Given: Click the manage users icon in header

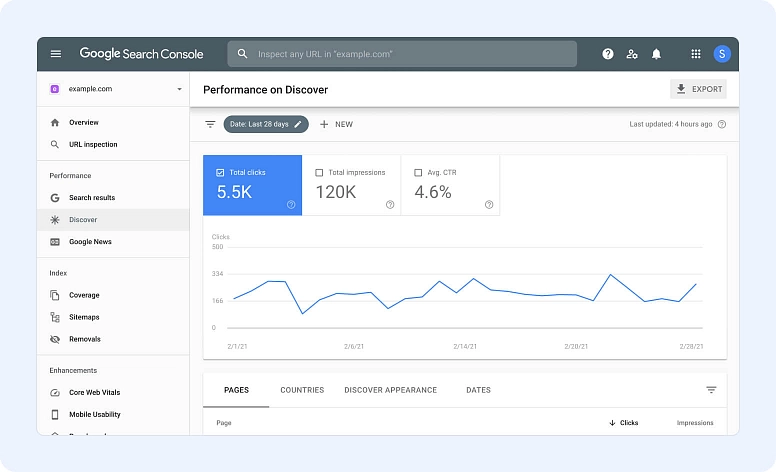Looking at the screenshot, I should pyautogui.click(x=632, y=54).
